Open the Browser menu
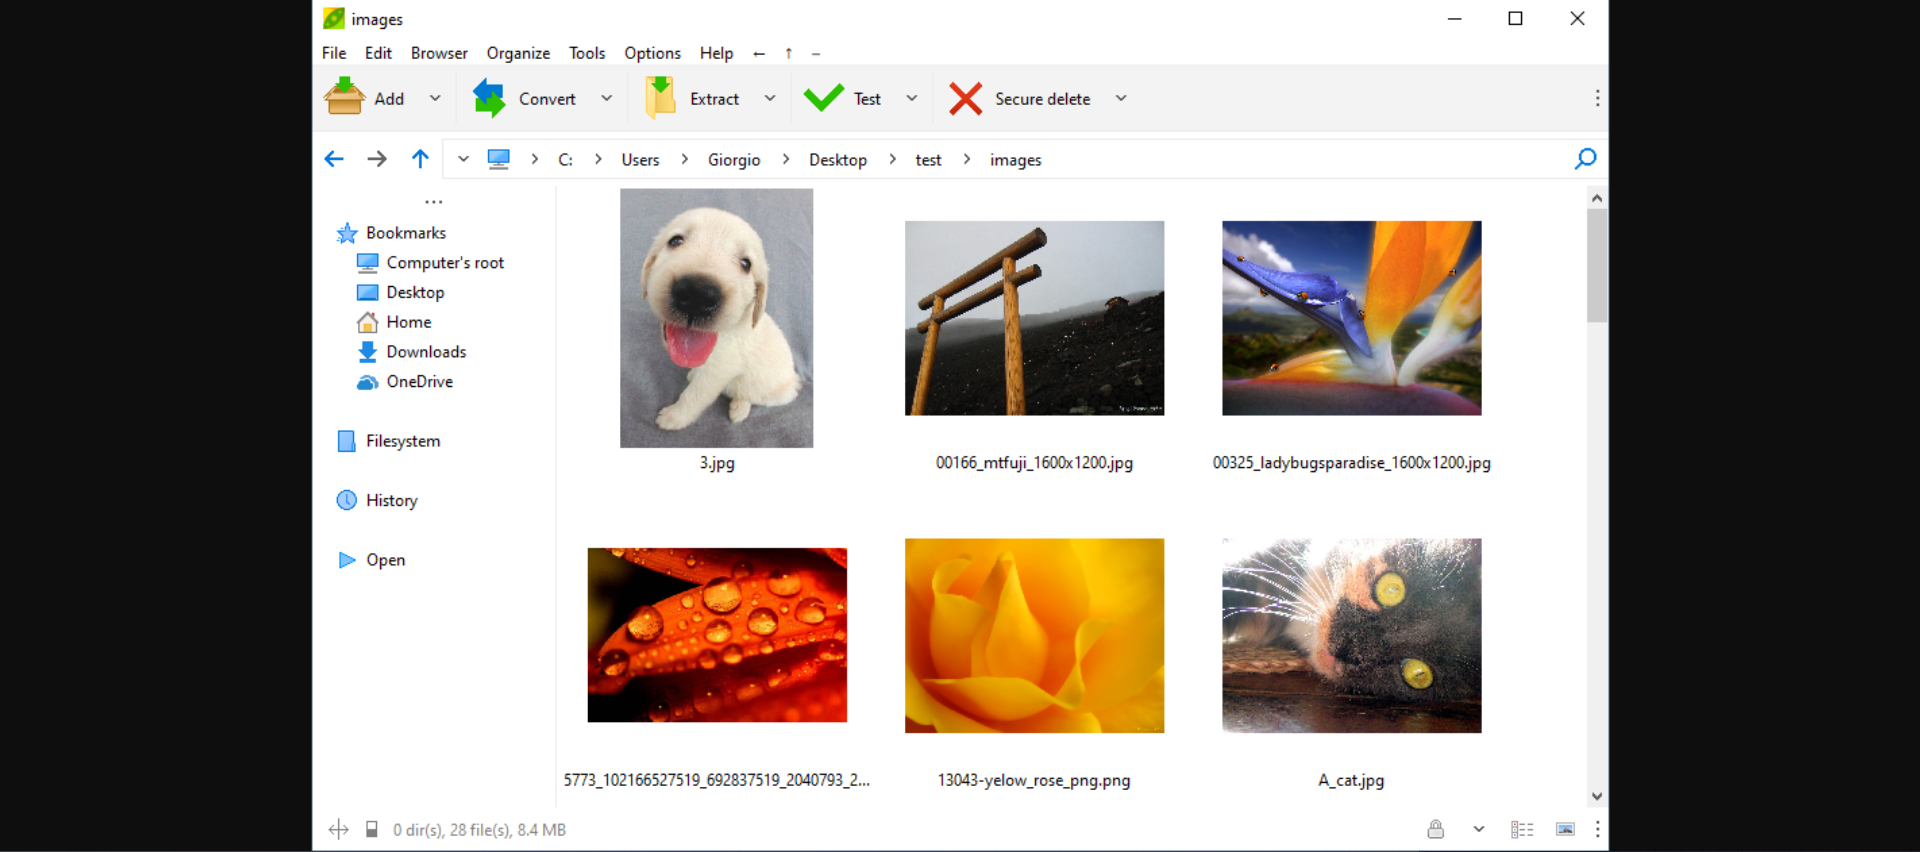 coord(439,53)
